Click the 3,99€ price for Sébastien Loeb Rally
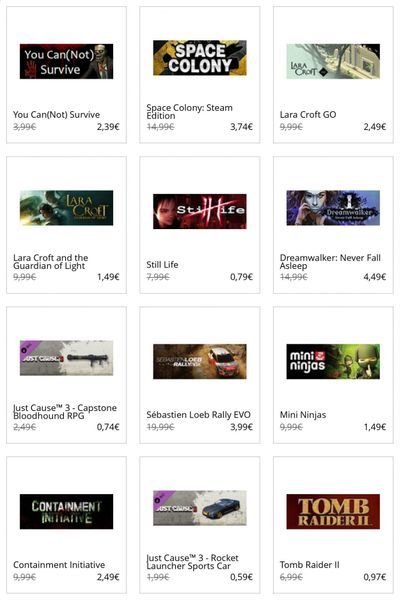Viewport: 400px width, 600px height. [x=242, y=427]
